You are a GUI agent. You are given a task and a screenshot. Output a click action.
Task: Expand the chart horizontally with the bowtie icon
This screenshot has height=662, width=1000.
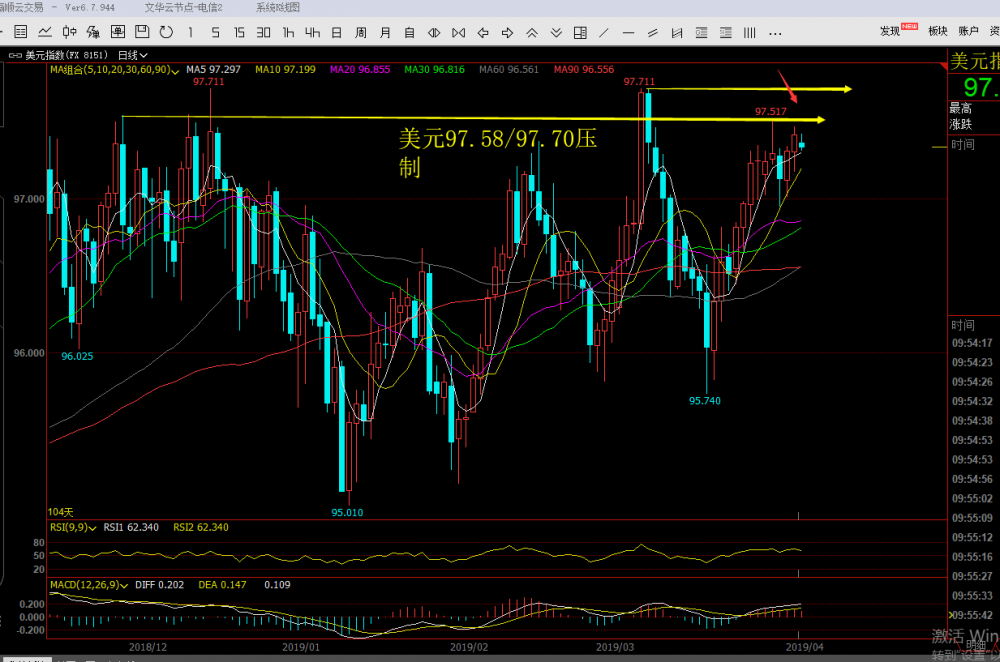click(459, 33)
